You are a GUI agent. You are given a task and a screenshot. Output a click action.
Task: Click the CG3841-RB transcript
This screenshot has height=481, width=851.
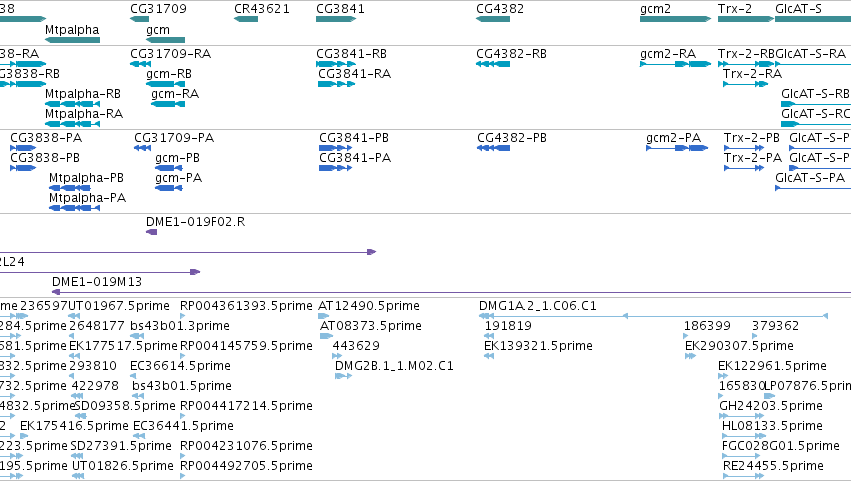click(336, 64)
